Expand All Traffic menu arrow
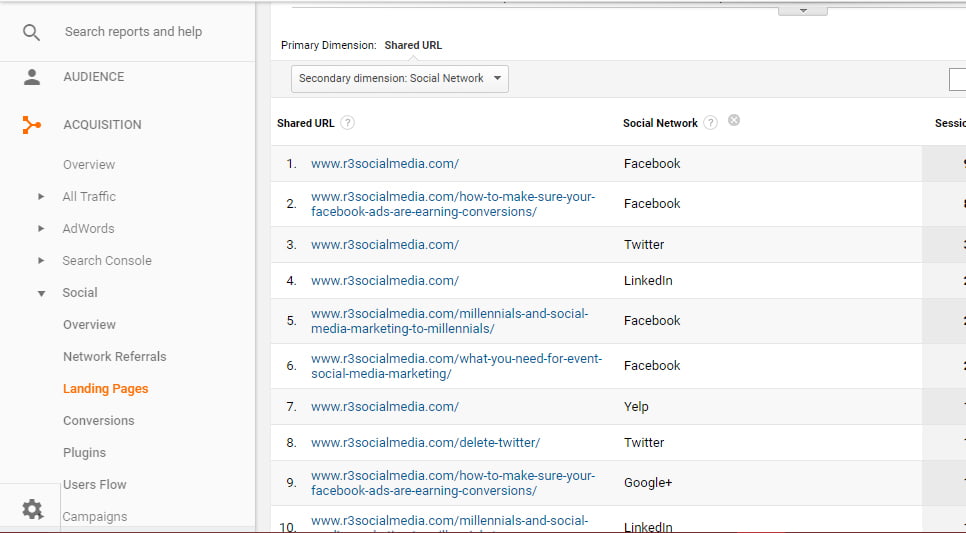The image size is (966, 533). [41, 197]
